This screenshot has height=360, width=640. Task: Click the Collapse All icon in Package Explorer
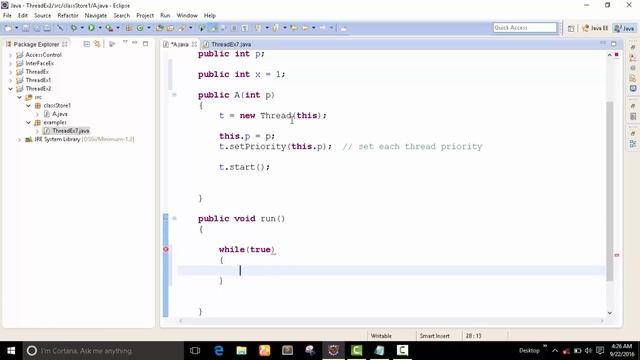(87, 44)
